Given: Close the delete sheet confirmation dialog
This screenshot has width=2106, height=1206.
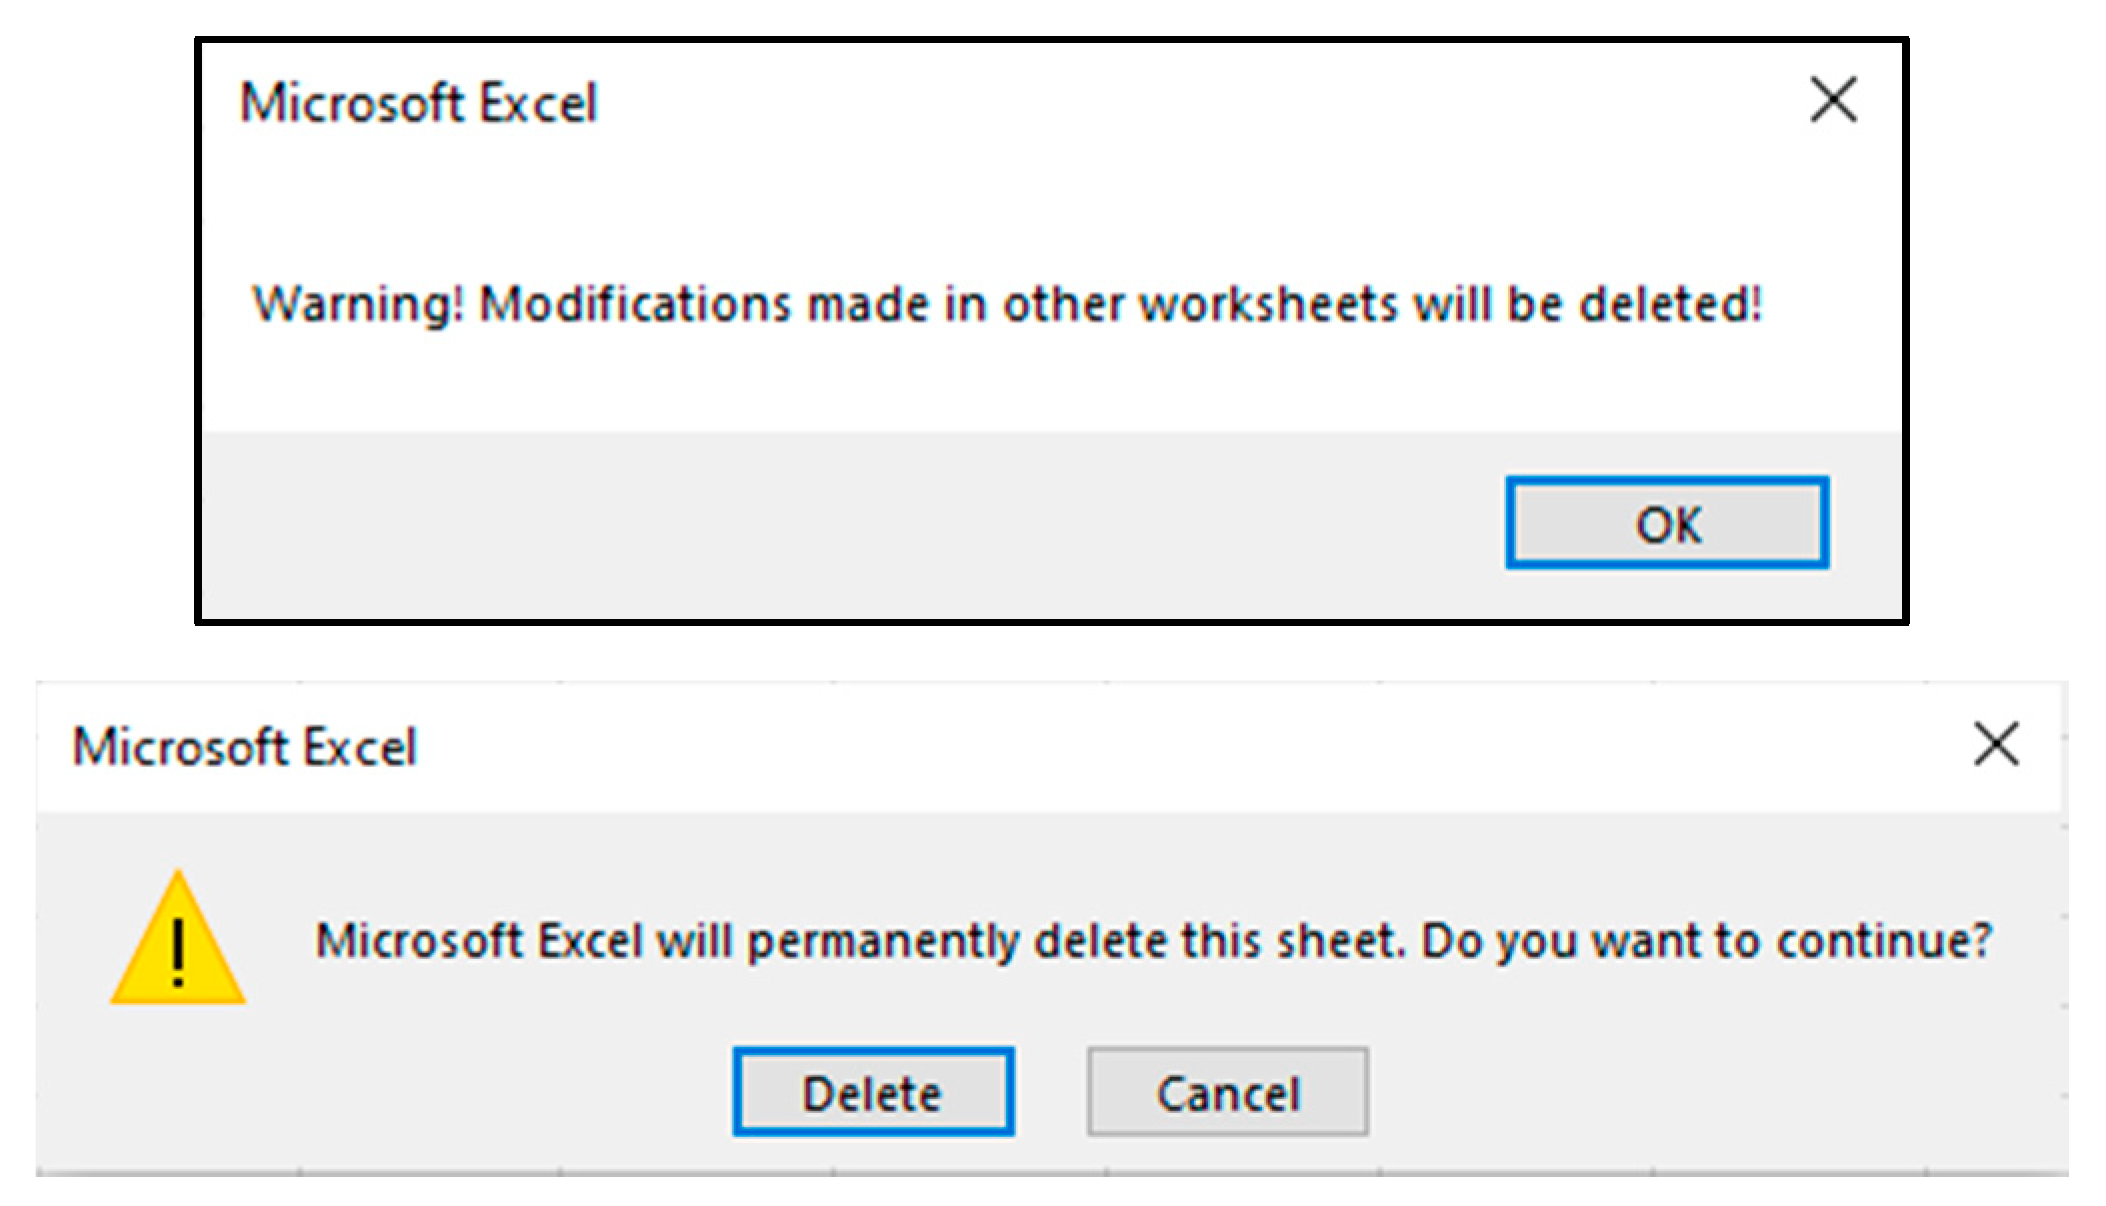Looking at the screenshot, I should click(1996, 745).
